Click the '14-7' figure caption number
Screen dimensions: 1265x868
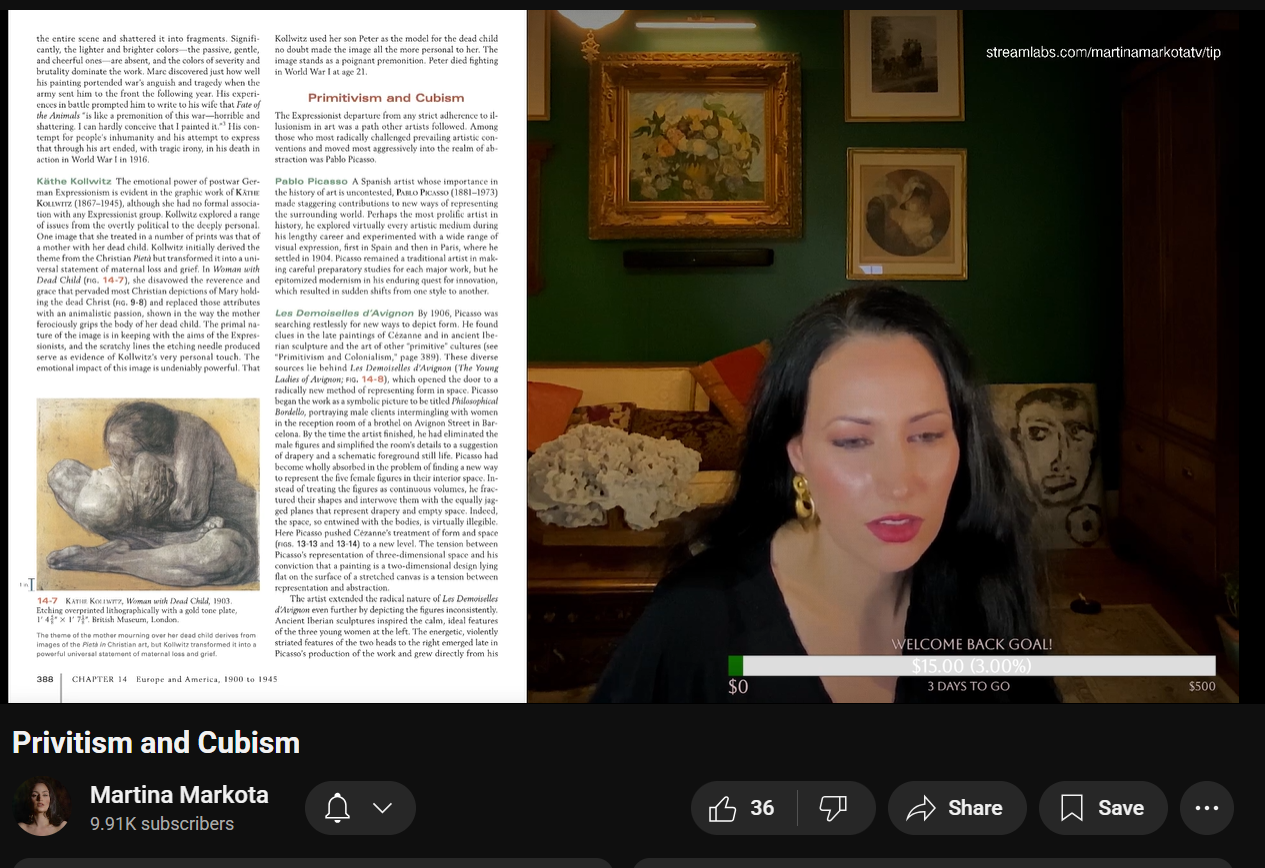tap(46, 601)
